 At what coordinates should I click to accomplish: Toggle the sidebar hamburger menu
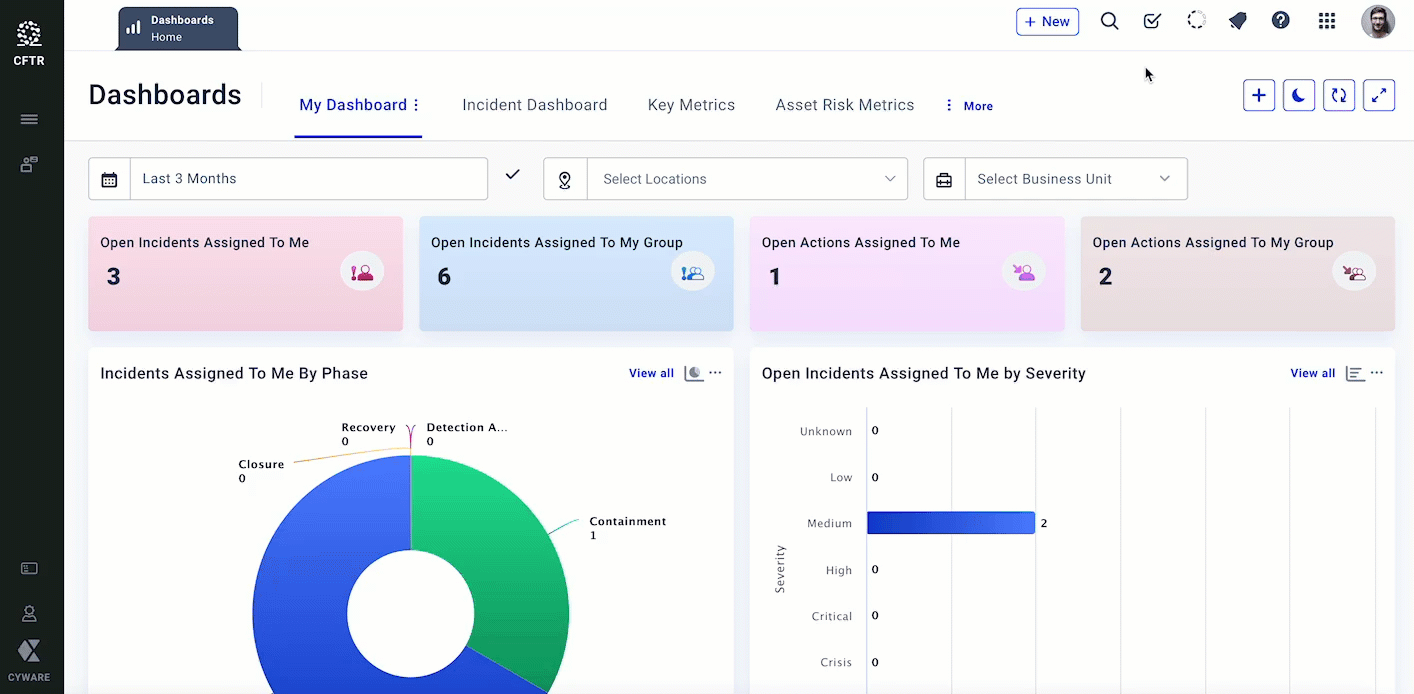click(29, 120)
